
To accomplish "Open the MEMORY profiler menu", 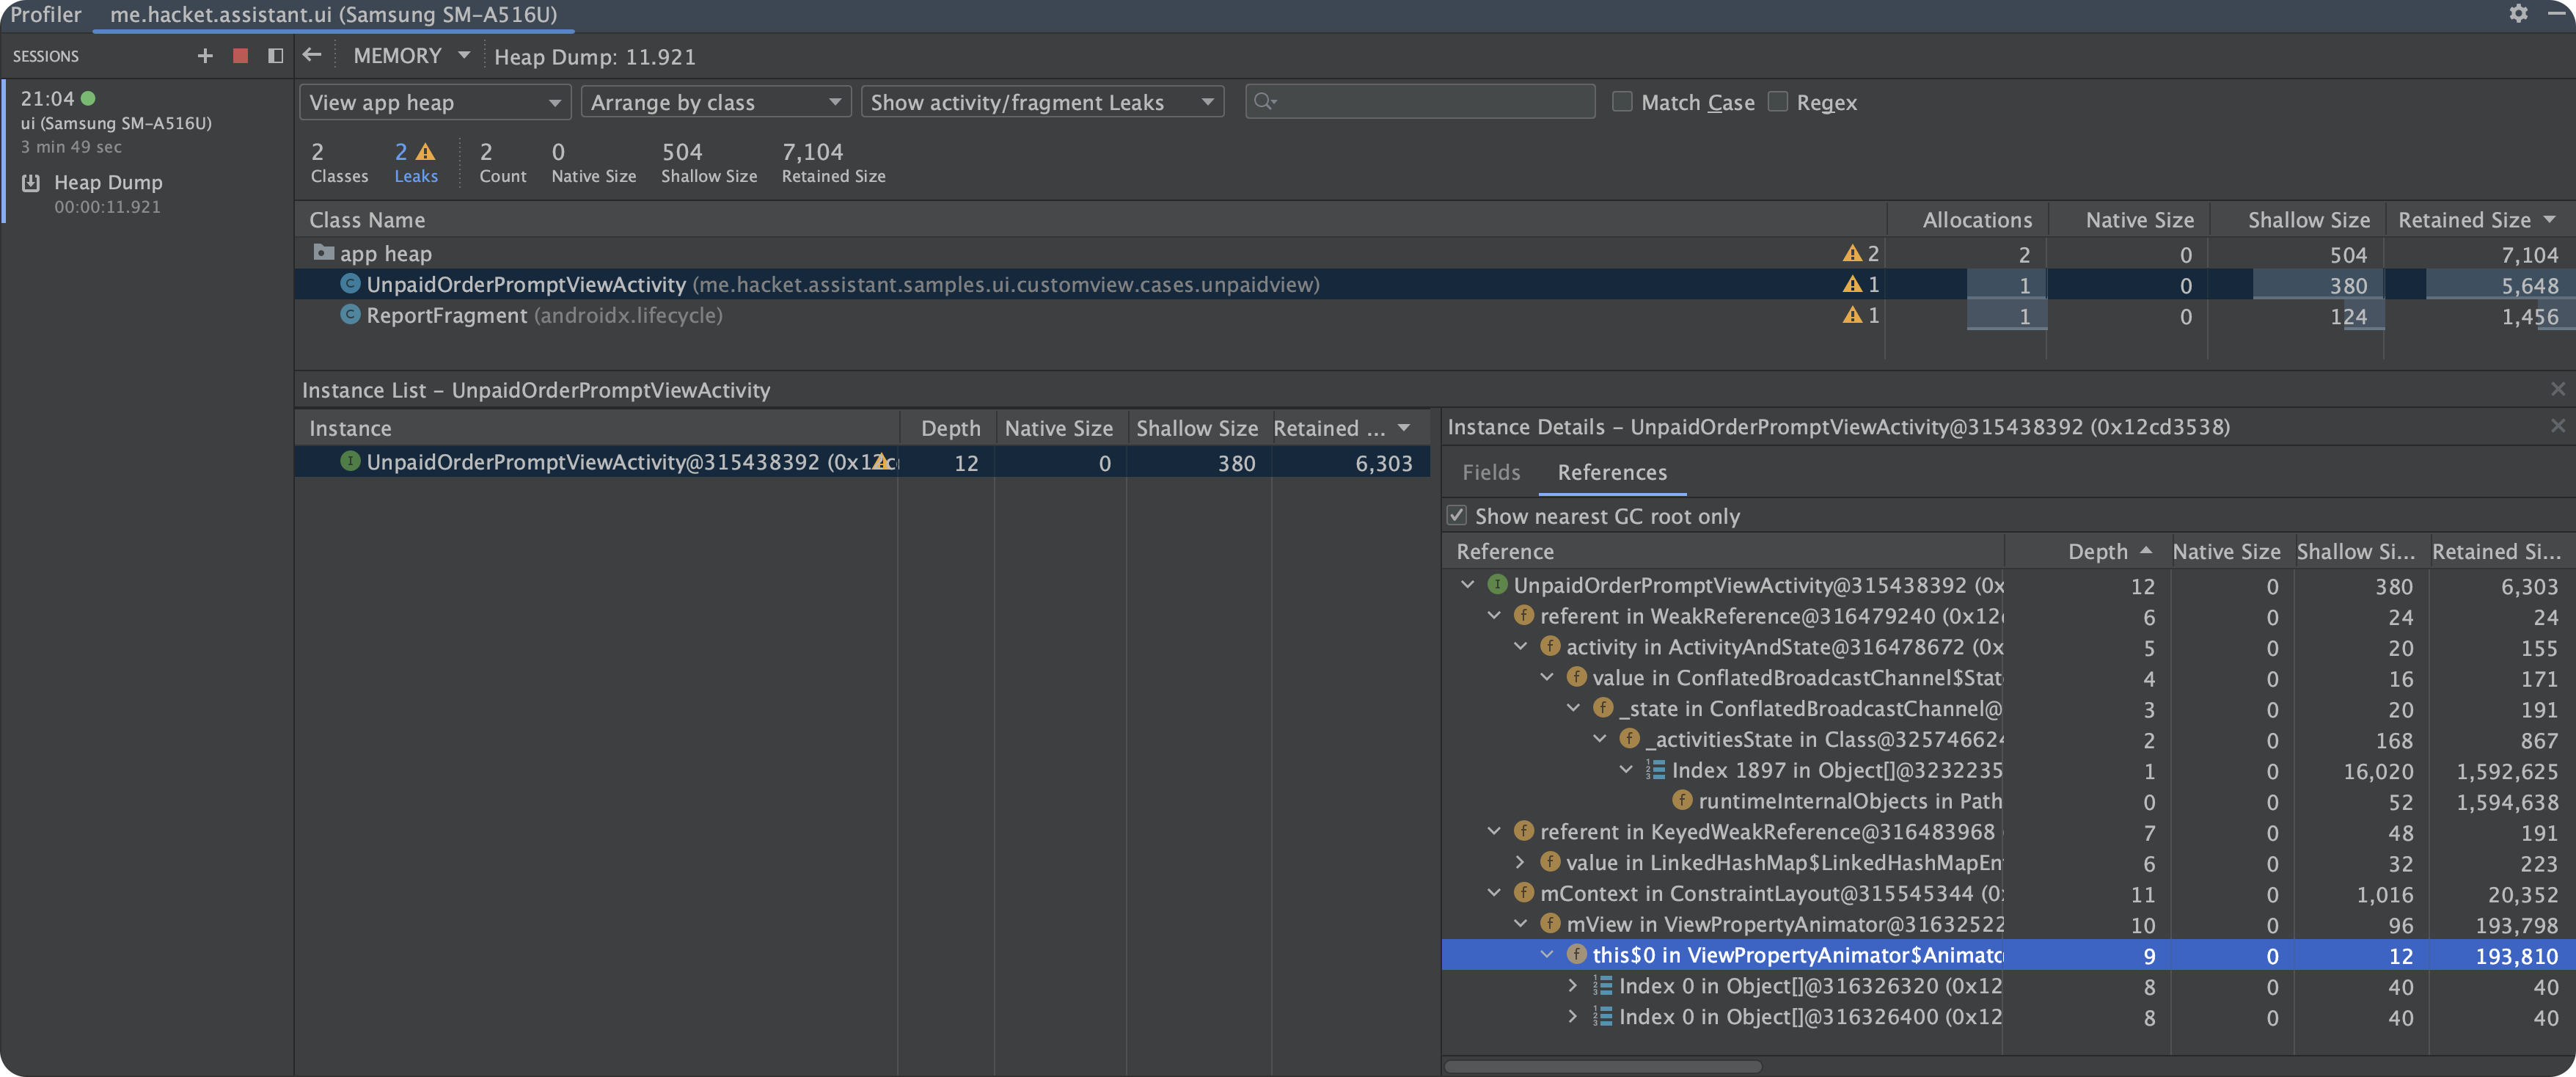I will tap(410, 56).
